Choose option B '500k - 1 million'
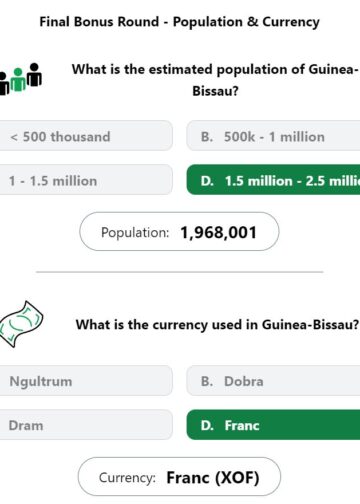The image size is (360, 504). pyautogui.click(x=273, y=136)
